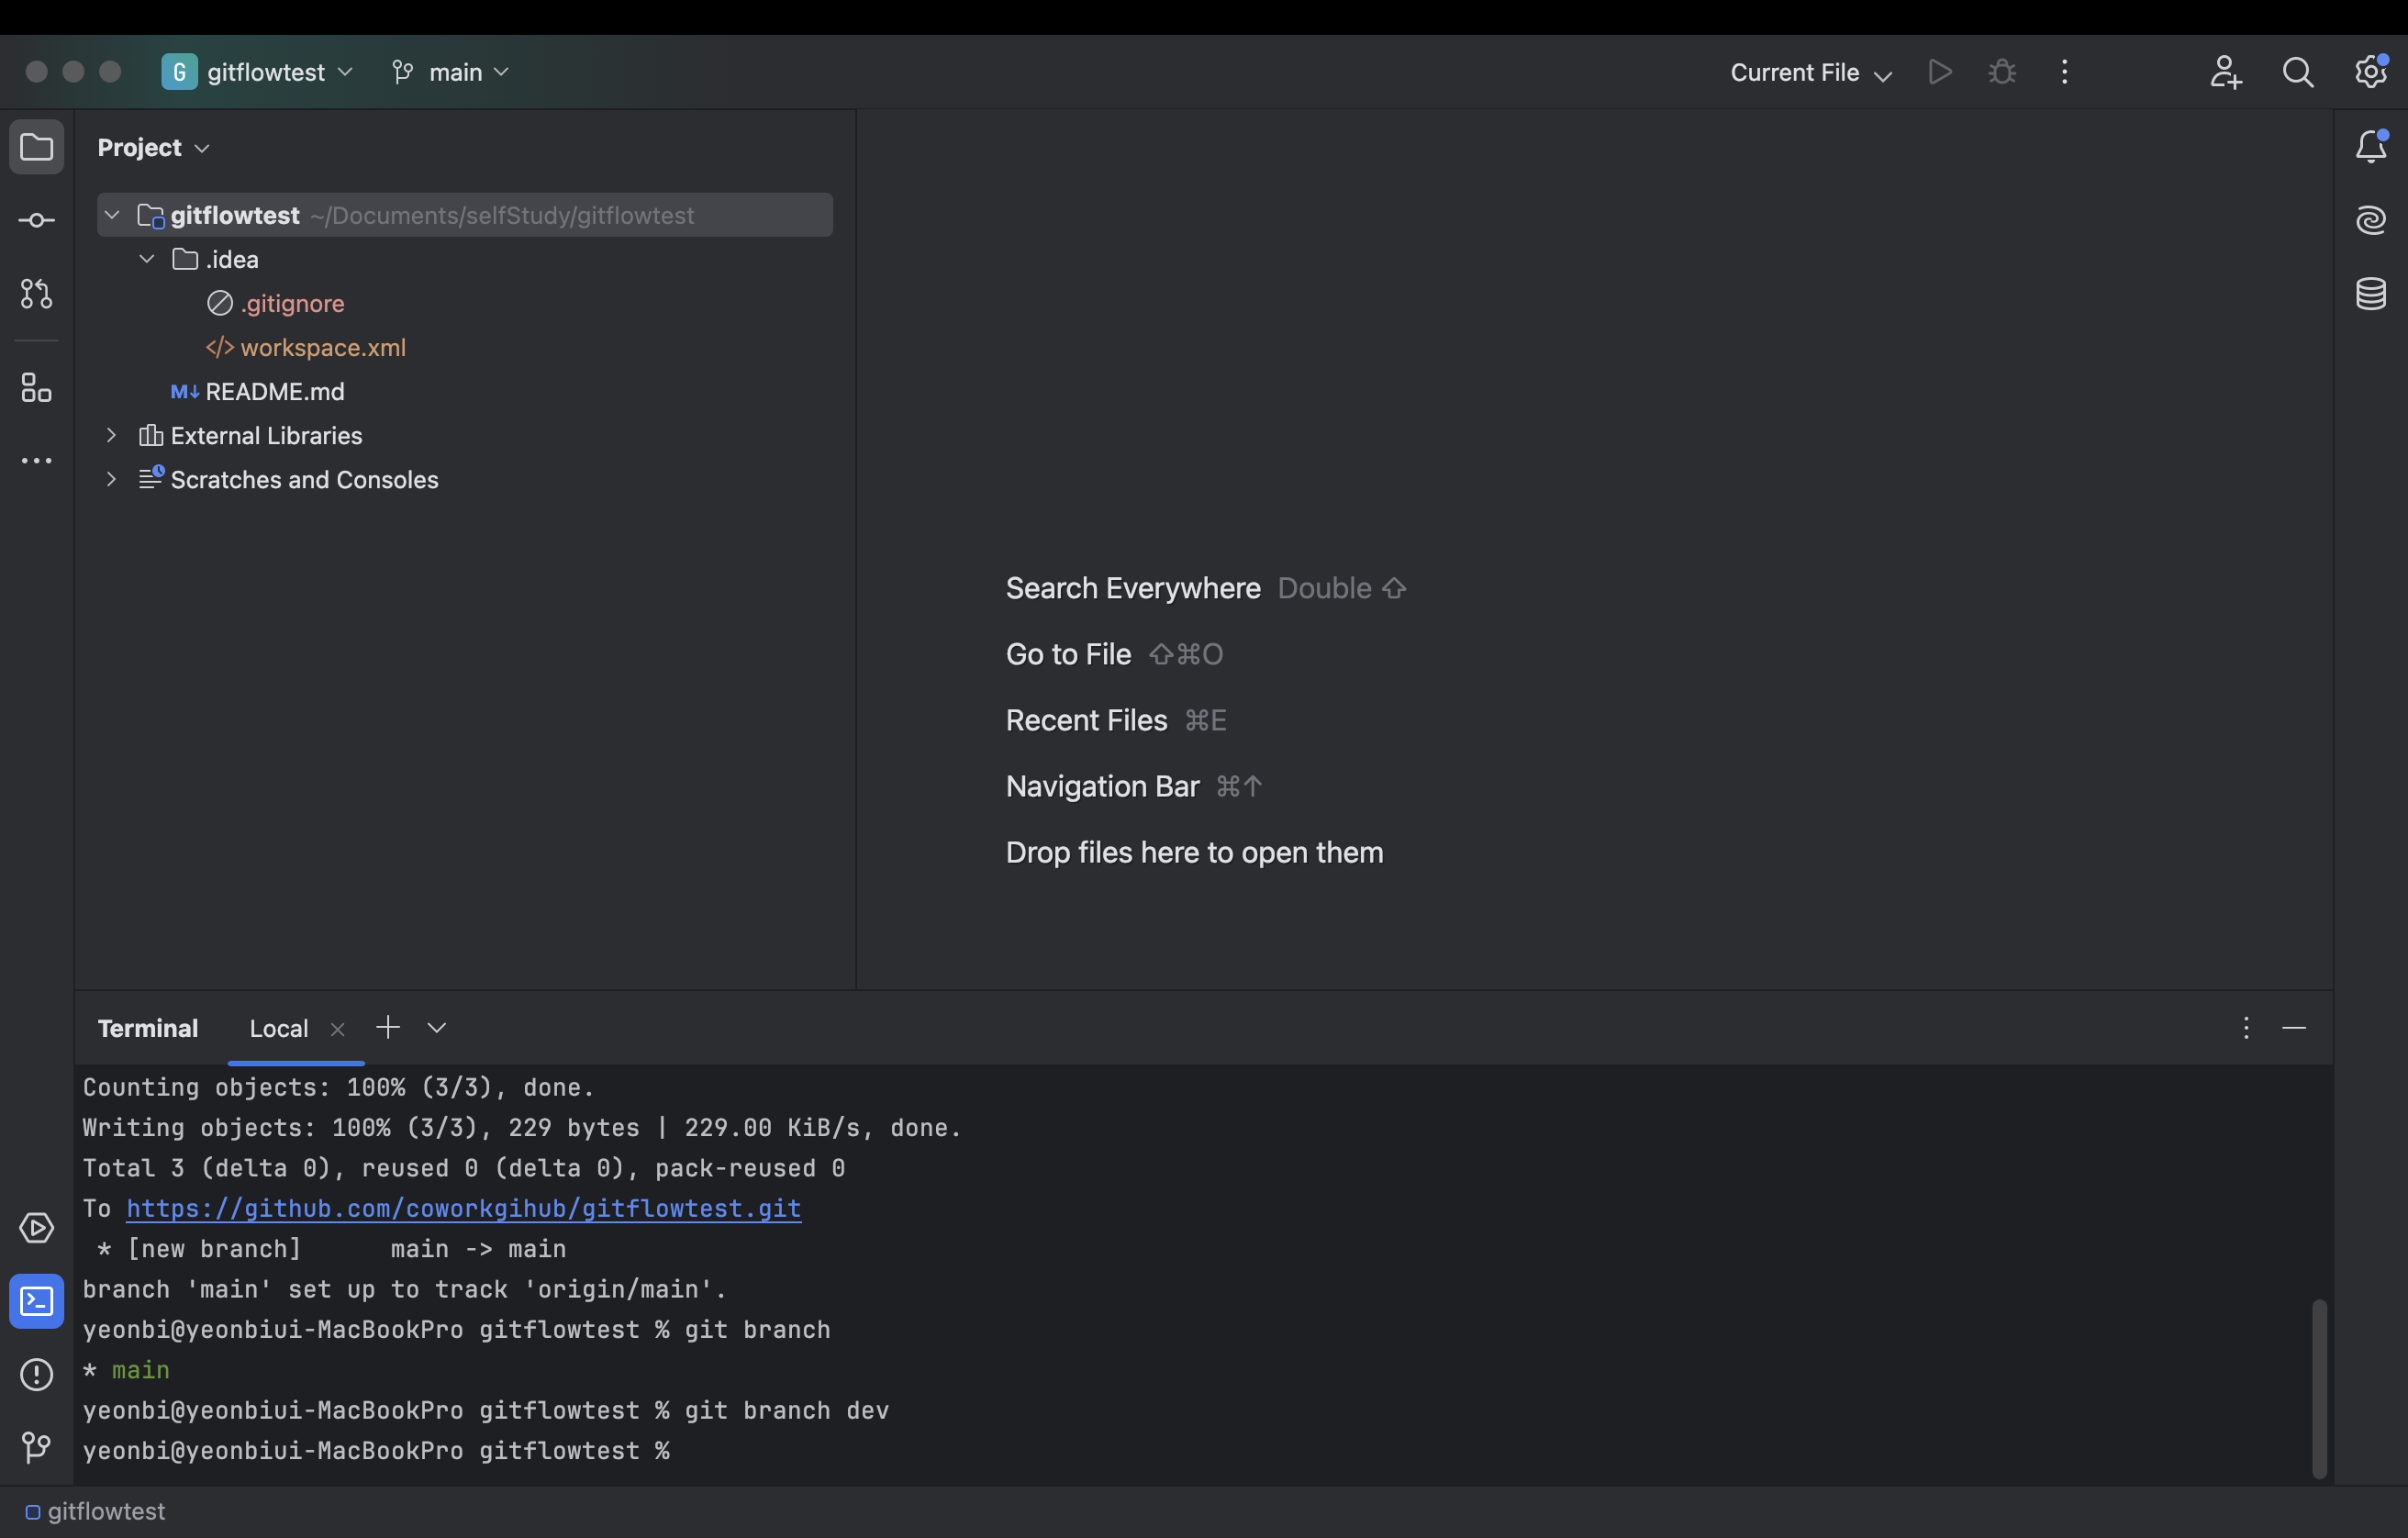Open the Problems tool window icon
The width and height of the screenshot is (2408, 1538).
[37, 1374]
